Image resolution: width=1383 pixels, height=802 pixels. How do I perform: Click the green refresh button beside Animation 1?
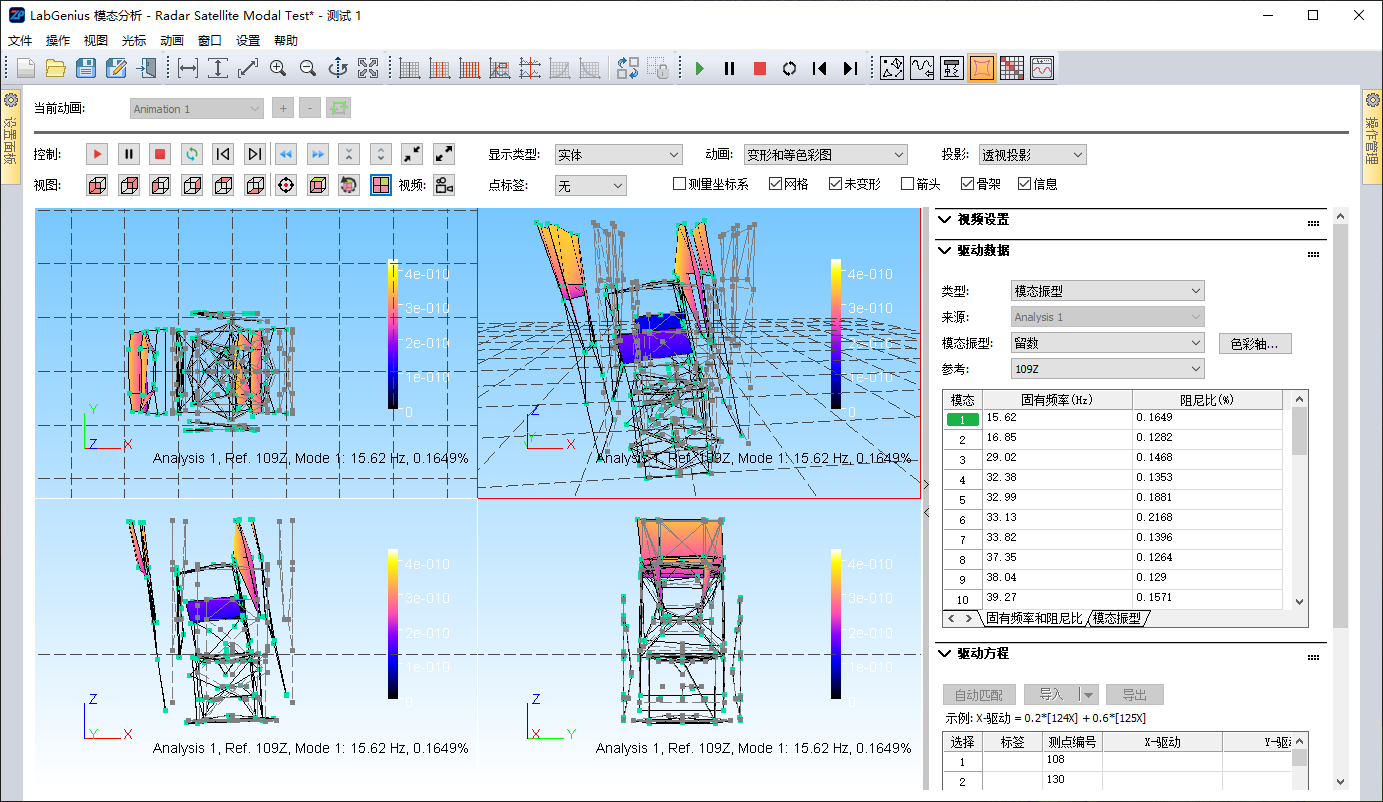[x=339, y=108]
